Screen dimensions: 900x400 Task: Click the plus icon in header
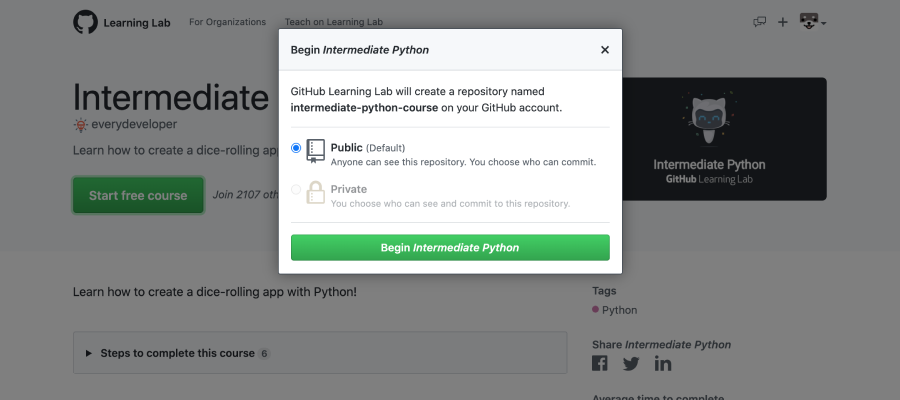click(x=782, y=22)
